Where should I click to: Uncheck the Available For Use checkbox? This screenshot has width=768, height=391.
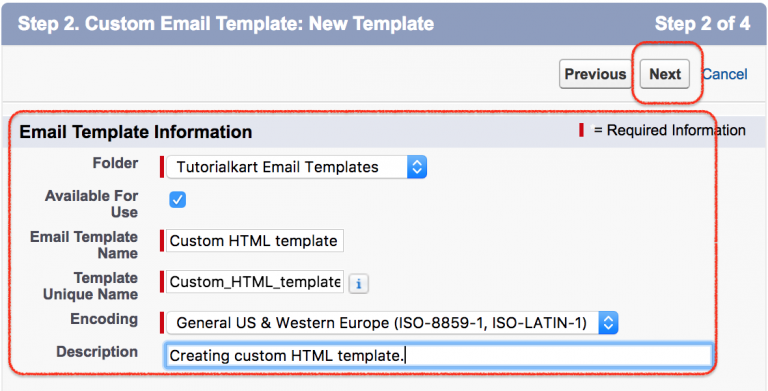click(178, 199)
